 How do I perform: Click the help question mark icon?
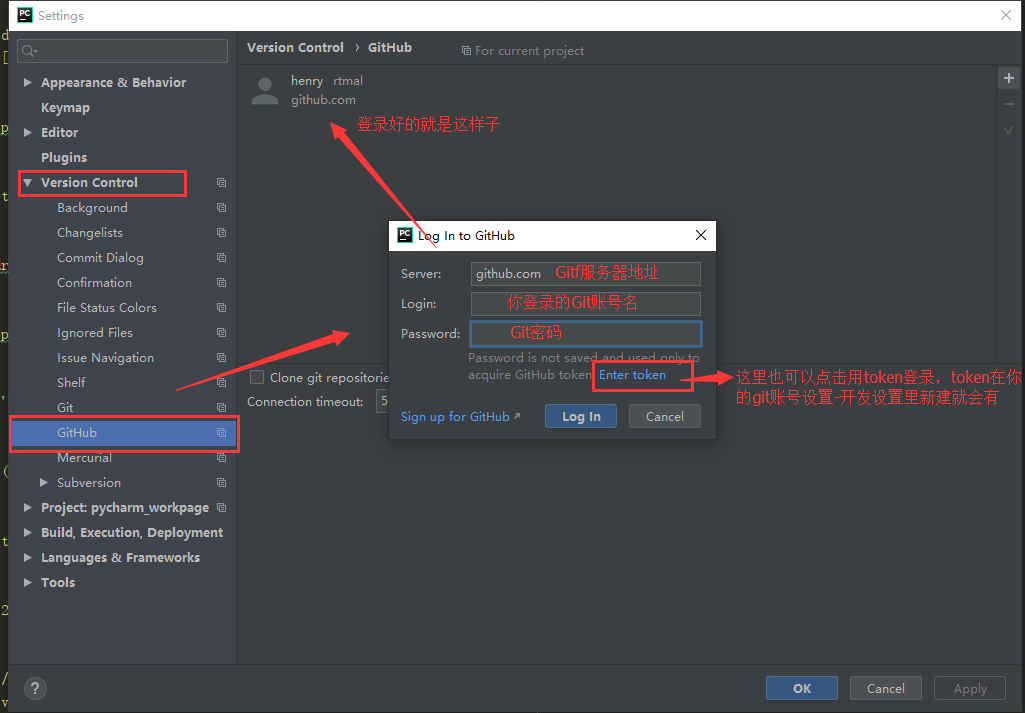[x=35, y=688]
